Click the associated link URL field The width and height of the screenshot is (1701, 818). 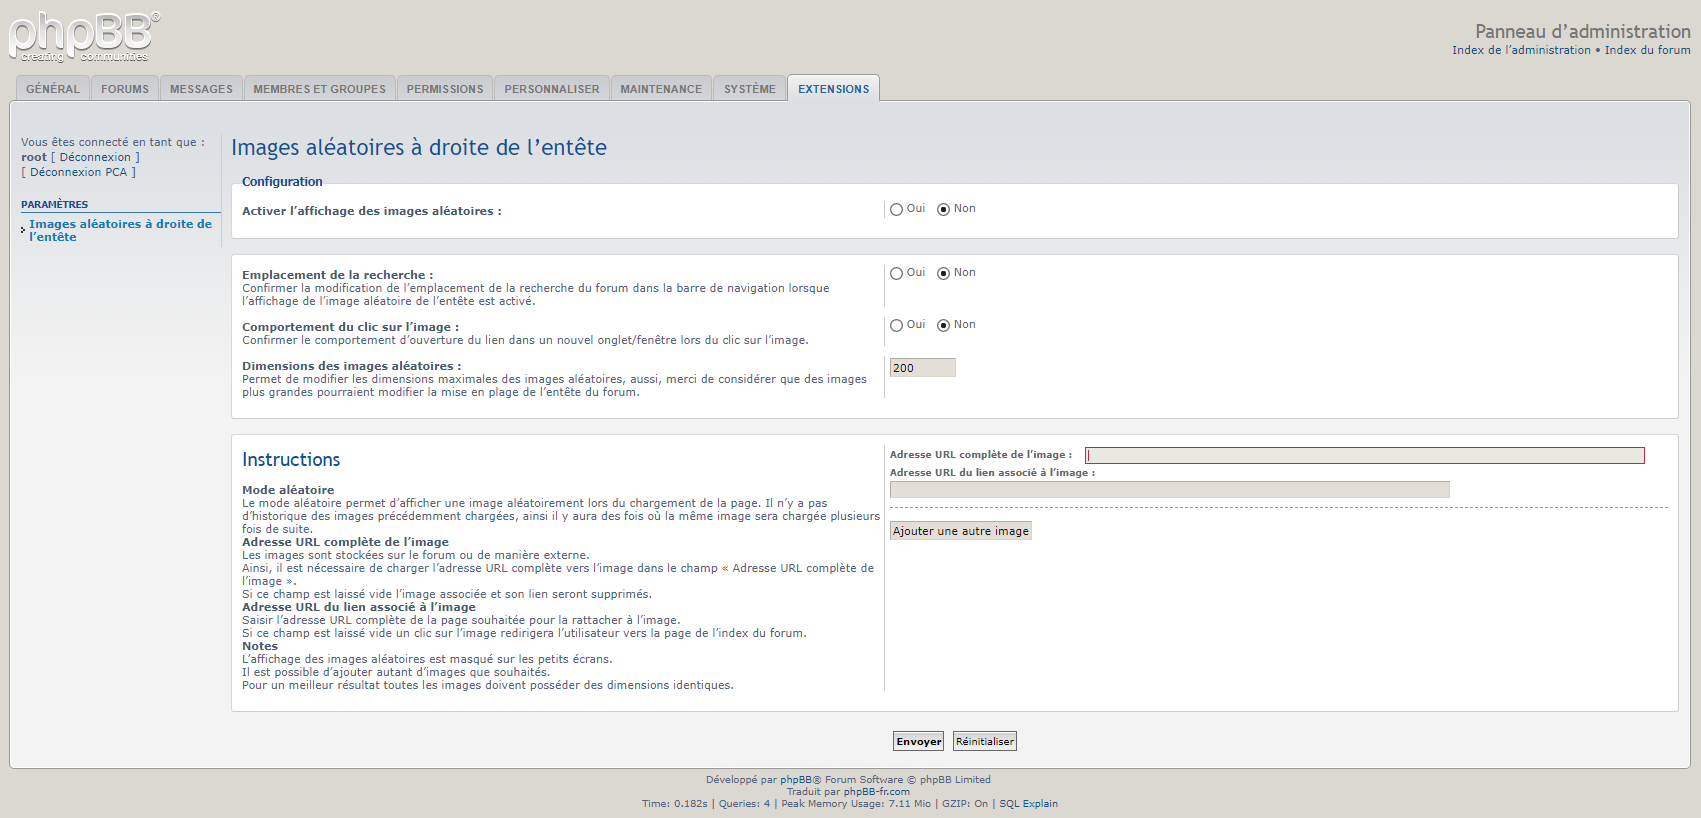coord(1169,490)
